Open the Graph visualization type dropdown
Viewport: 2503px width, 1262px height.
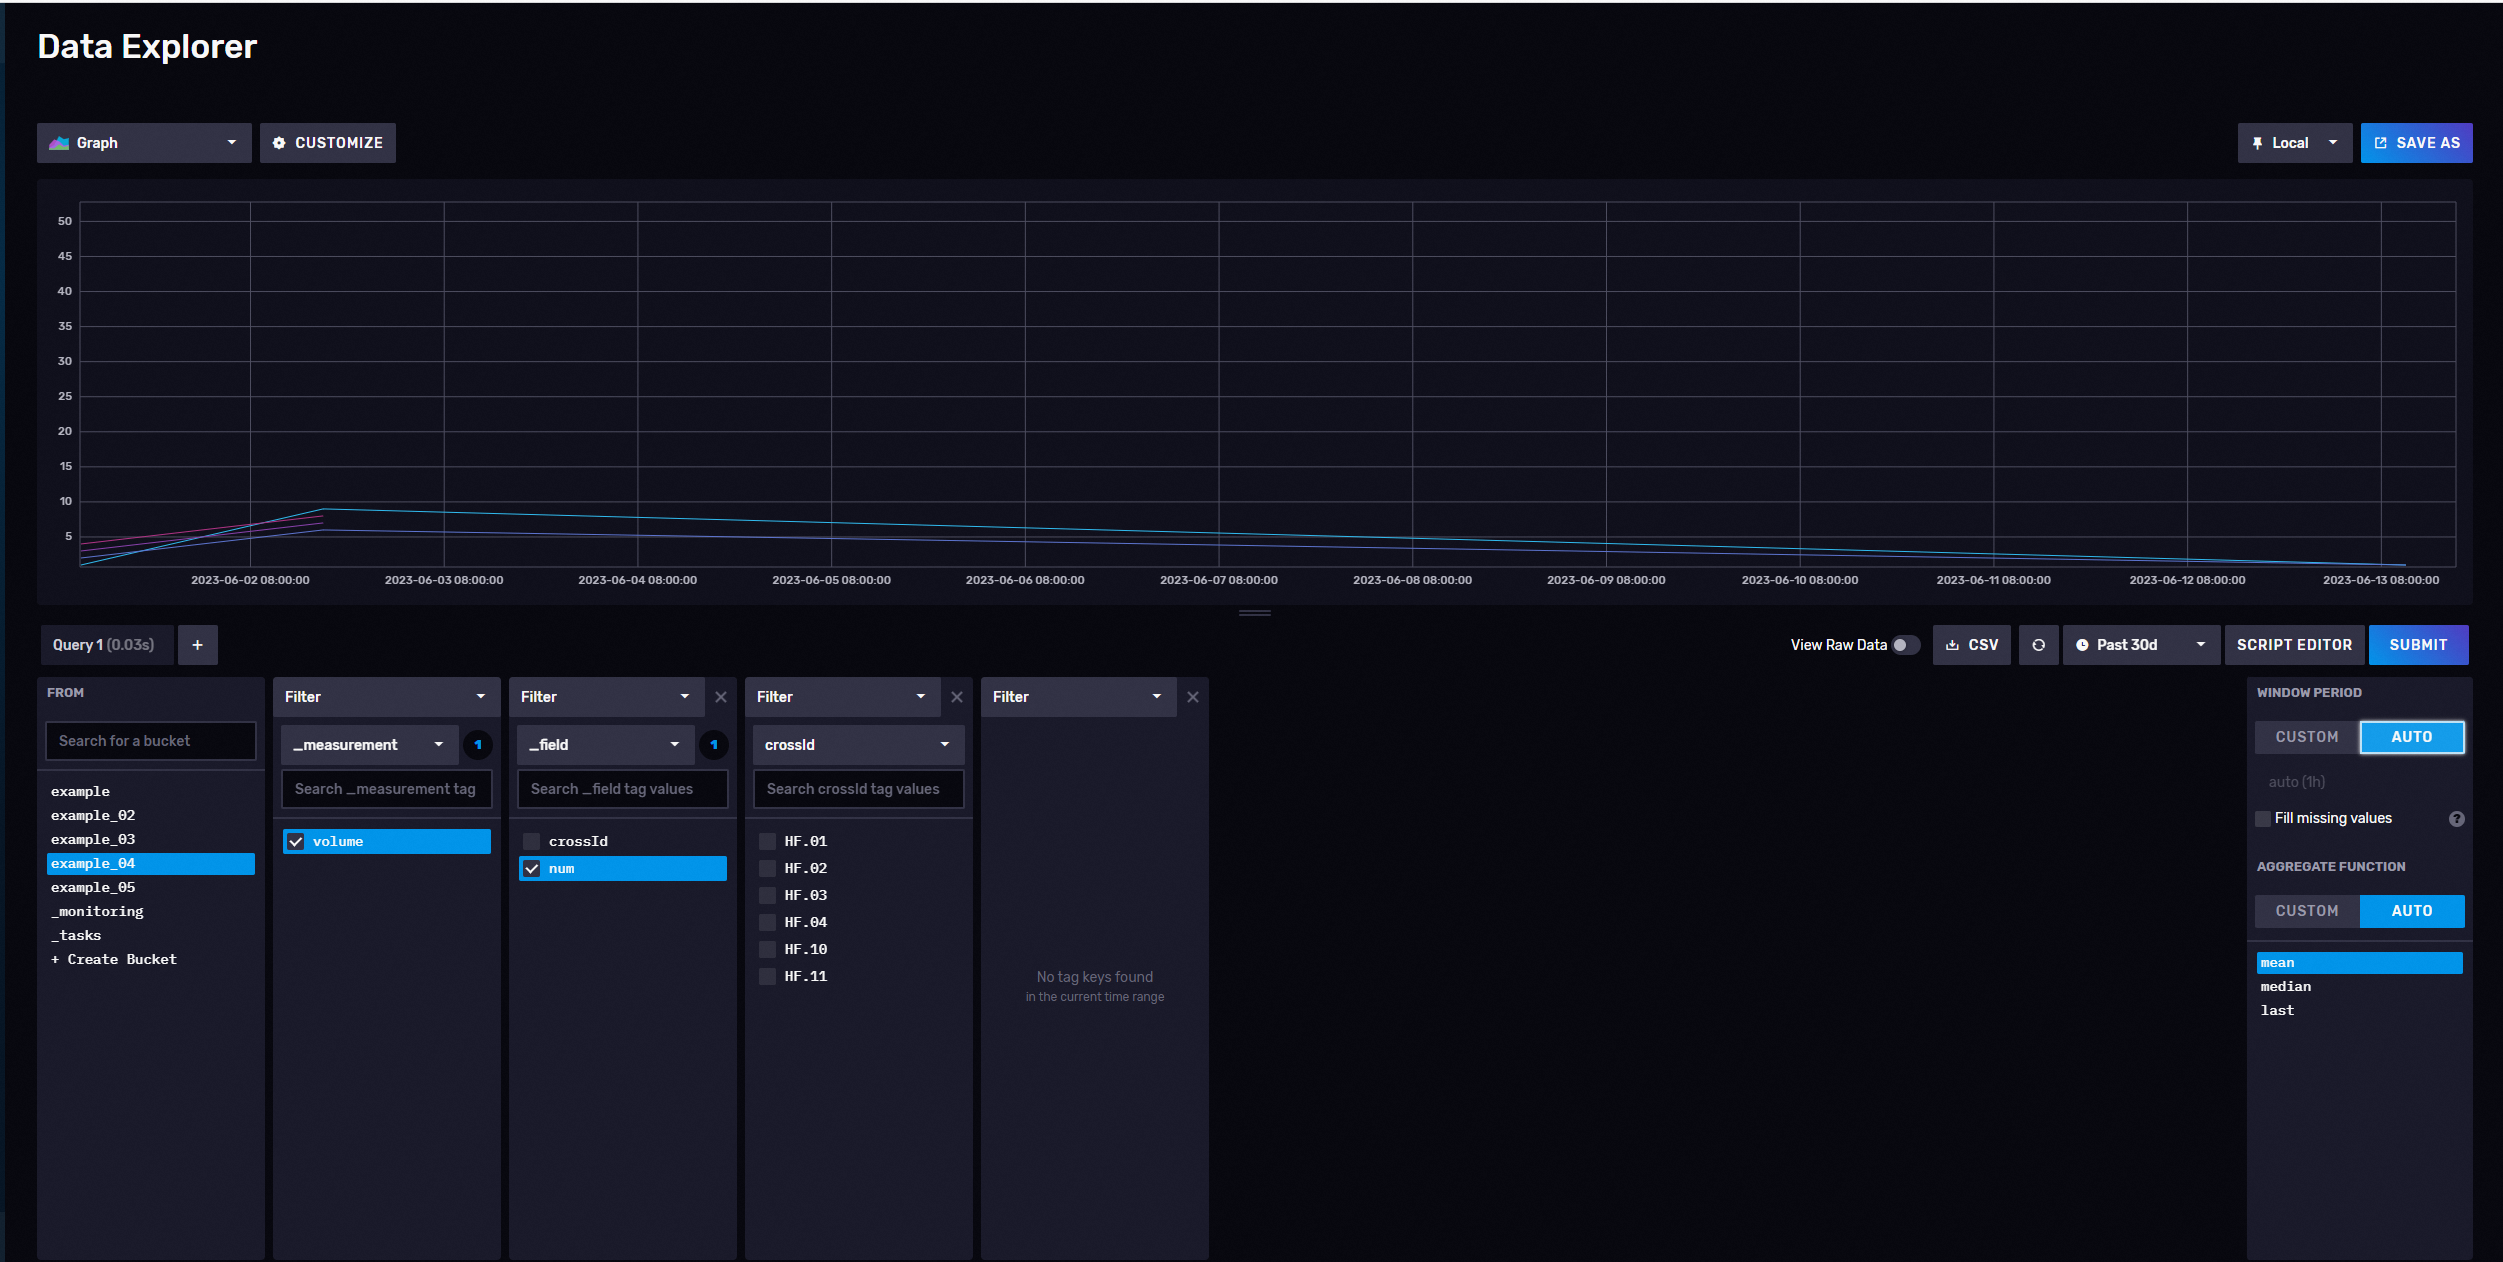[x=144, y=143]
